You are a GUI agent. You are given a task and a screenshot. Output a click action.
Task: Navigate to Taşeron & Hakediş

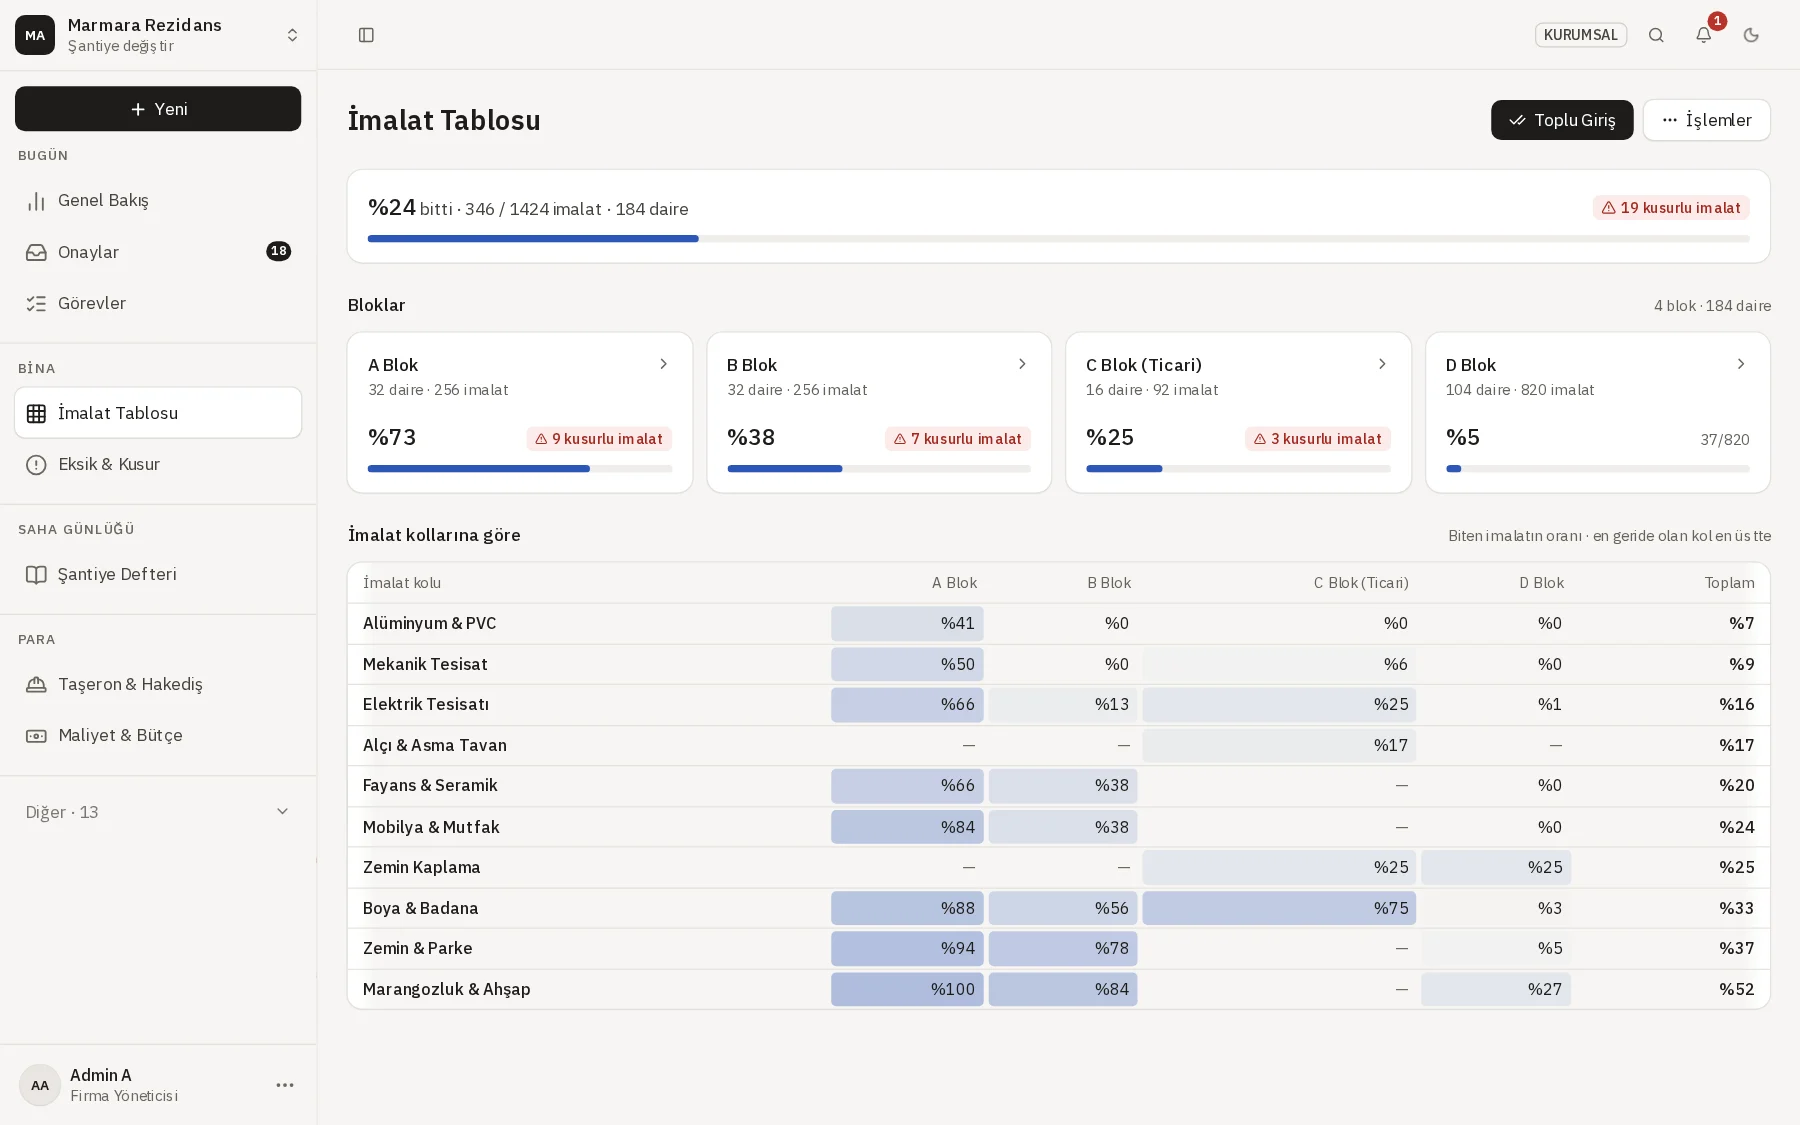158,684
